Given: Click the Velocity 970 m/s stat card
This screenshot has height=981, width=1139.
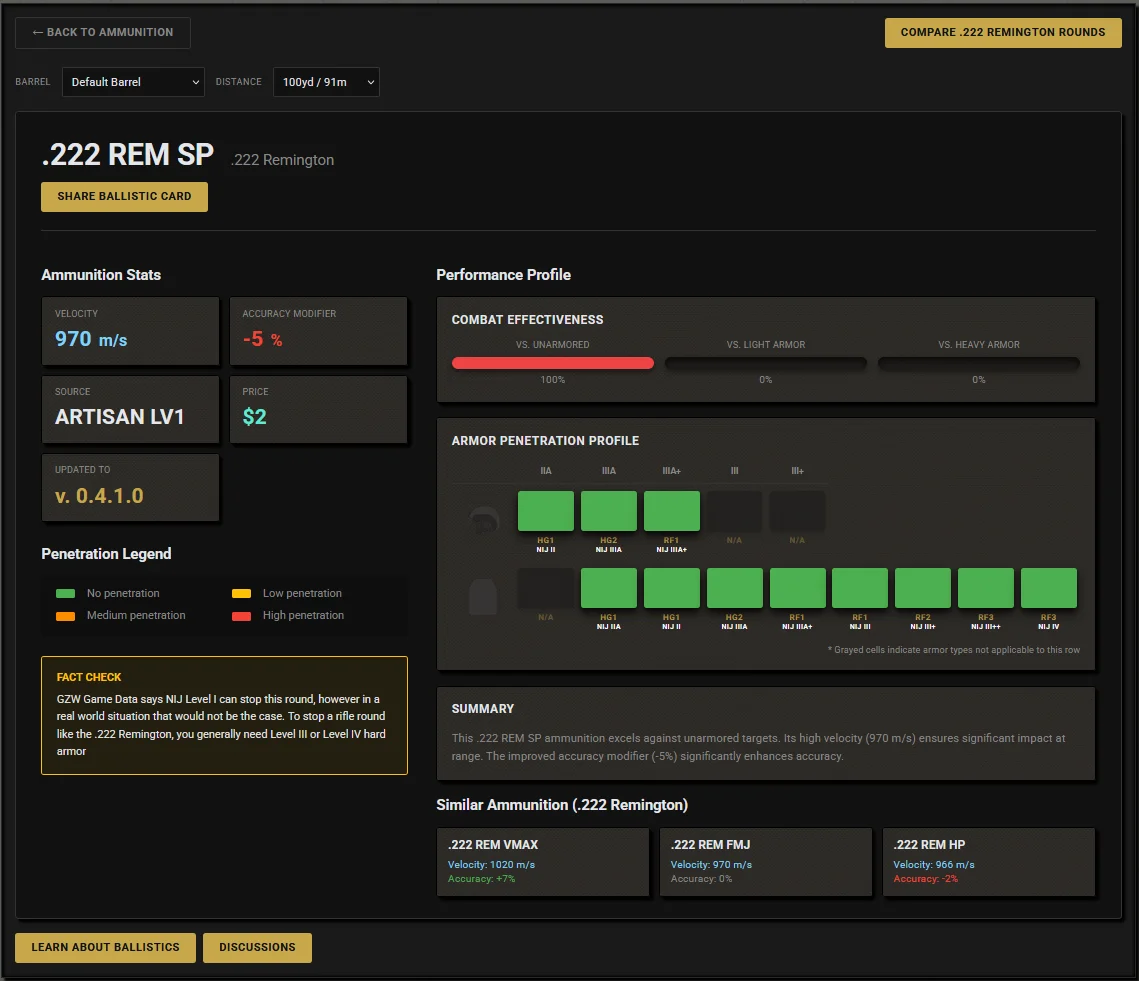Looking at the screenshot, I should (131, 331).
